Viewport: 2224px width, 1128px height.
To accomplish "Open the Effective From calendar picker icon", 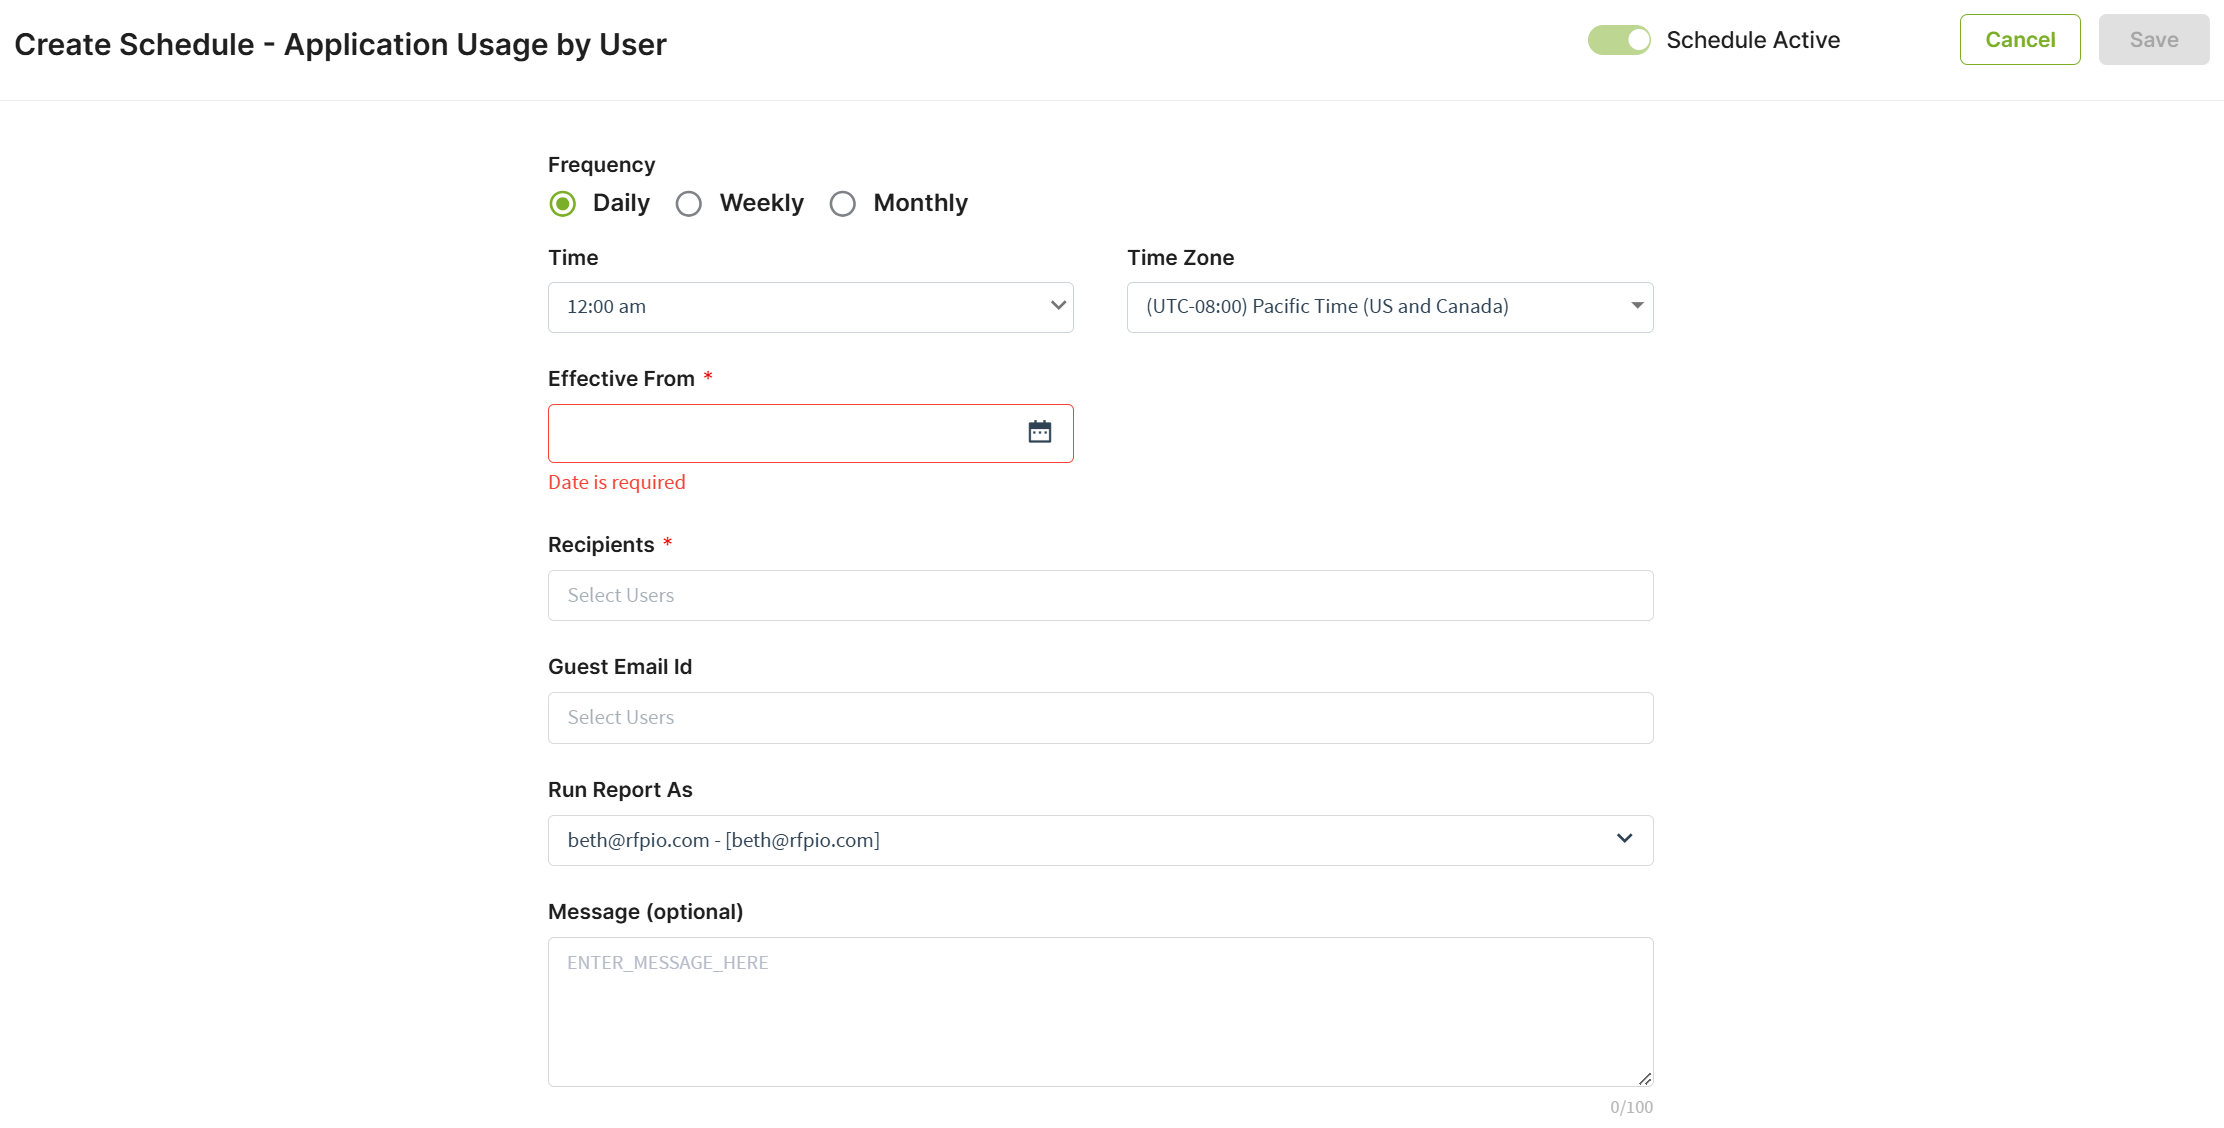I will (1040, 432).
